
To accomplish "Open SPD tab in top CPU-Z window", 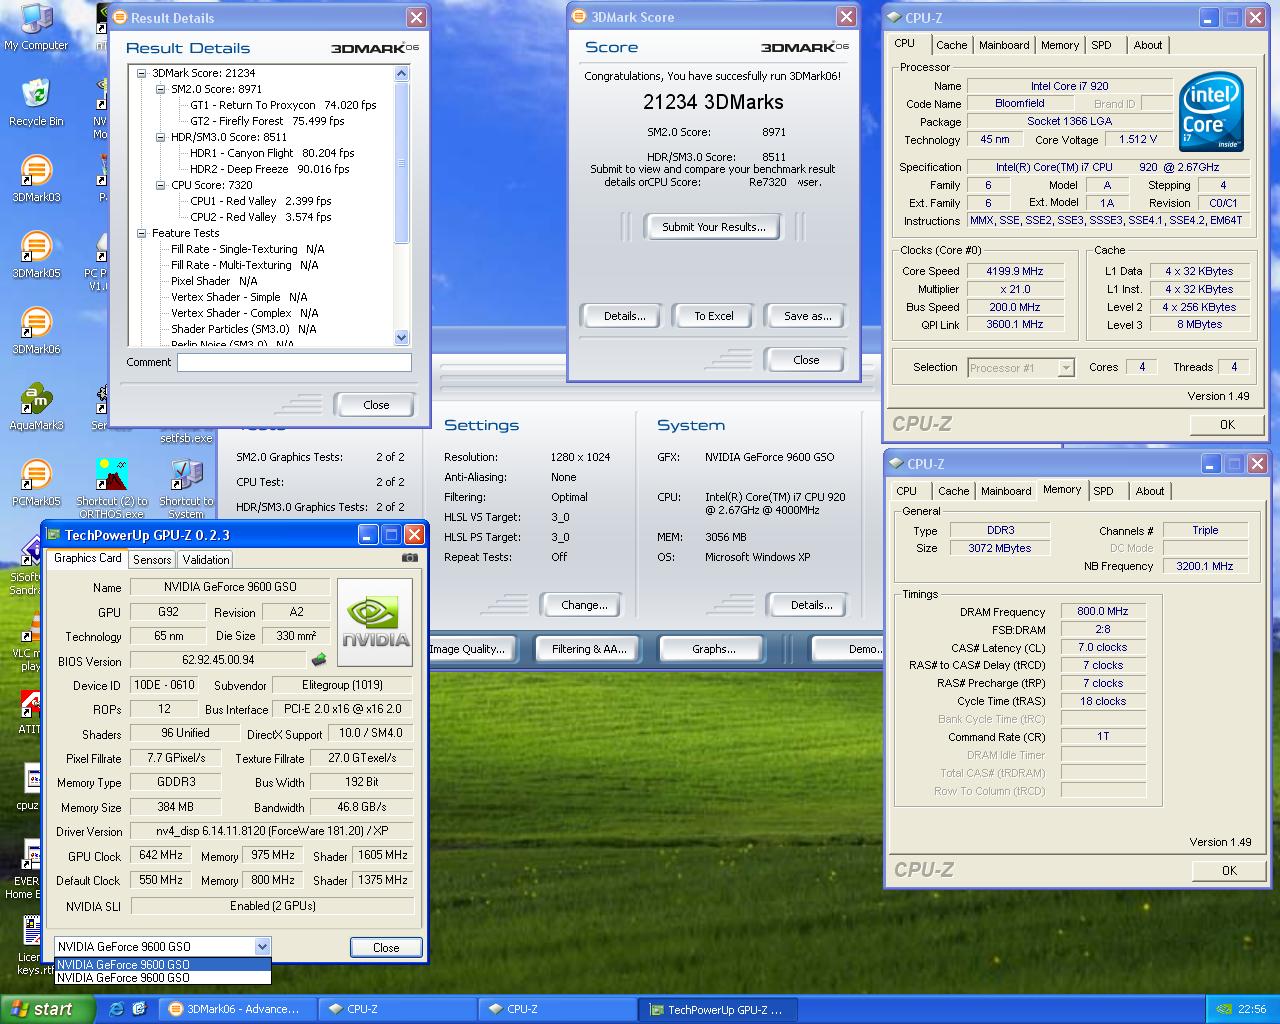I will [x=1101, y=45].
